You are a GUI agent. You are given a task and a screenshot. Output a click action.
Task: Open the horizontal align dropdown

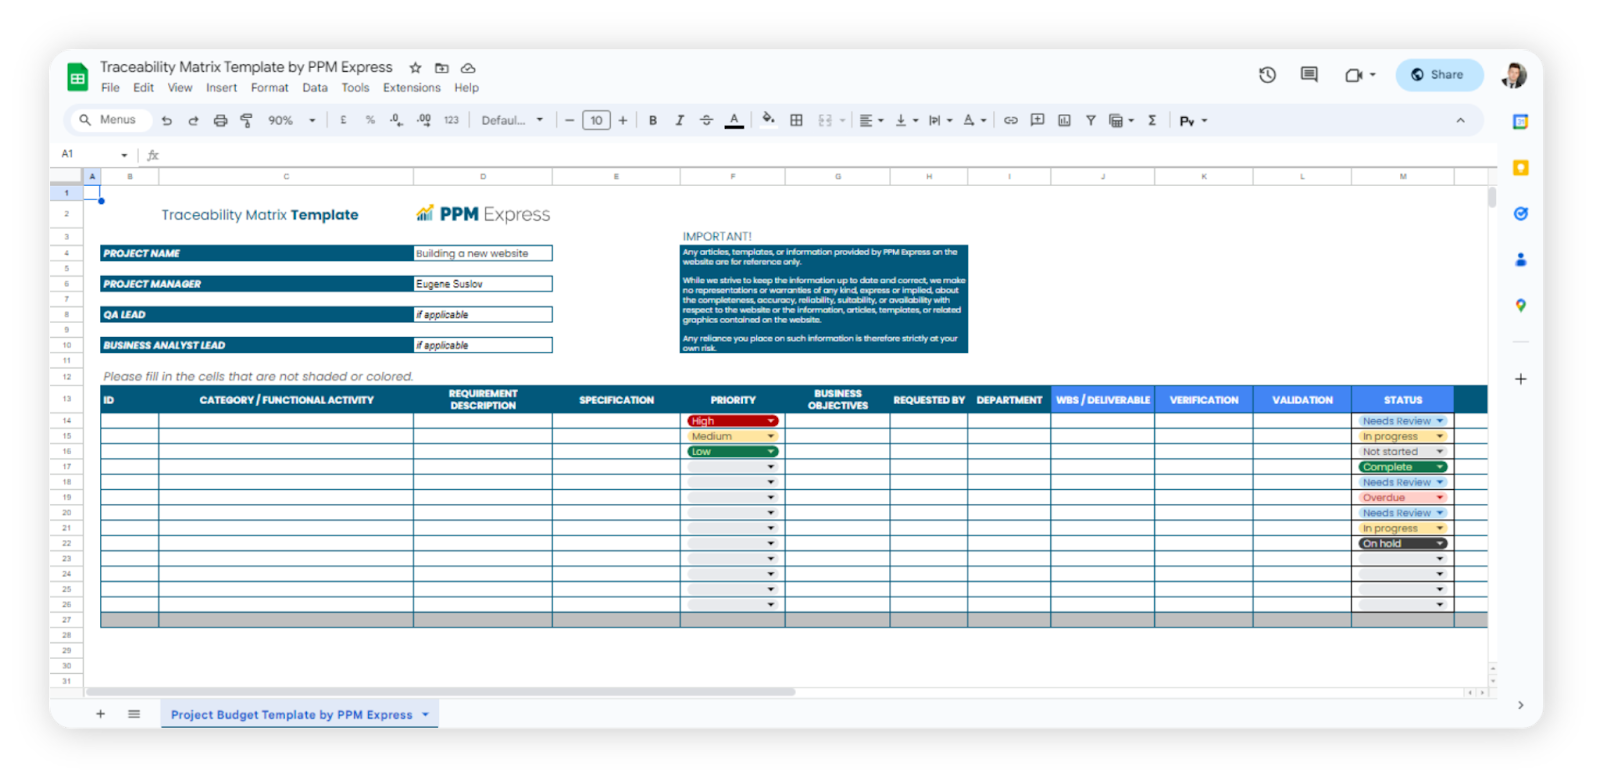point(871,120)
